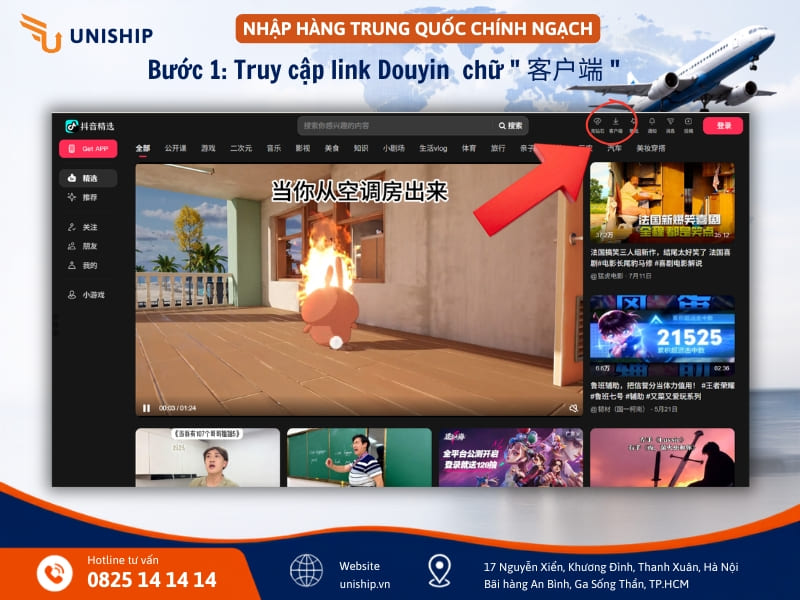Open the sword silhouette sunset thumbnail
The width and height of the screenshot is (800, 600).
[662, 458]
